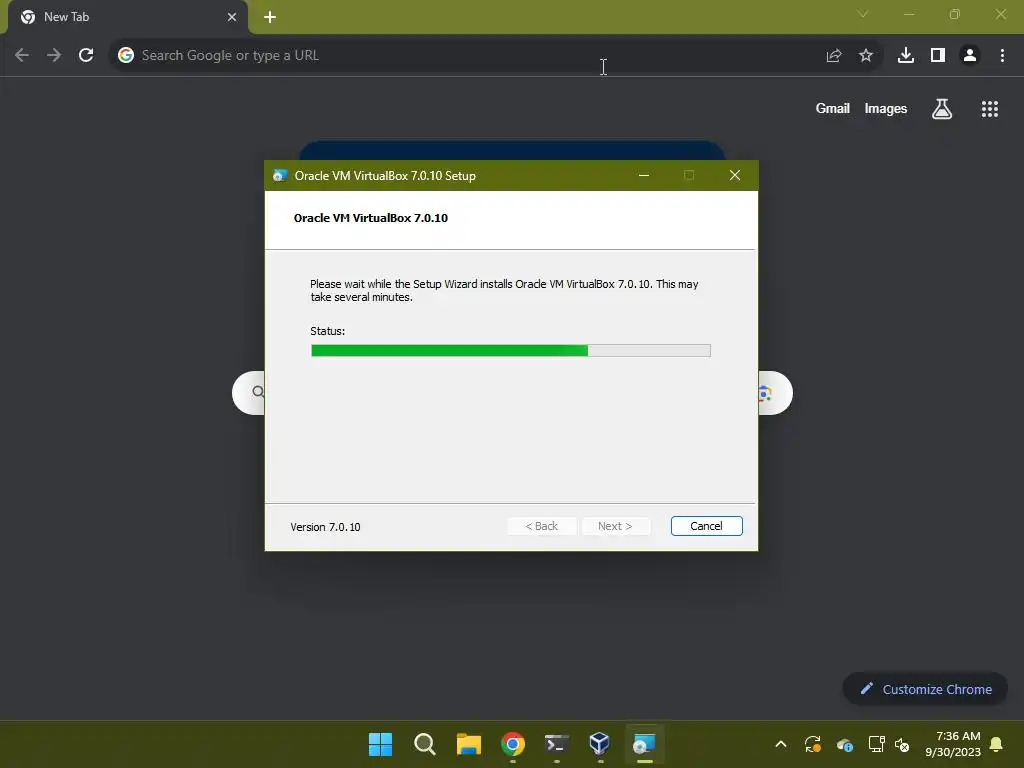Toggle the Chrome side panel icon
Viewport: 1024px width, 768px height.
pos(938,56)
